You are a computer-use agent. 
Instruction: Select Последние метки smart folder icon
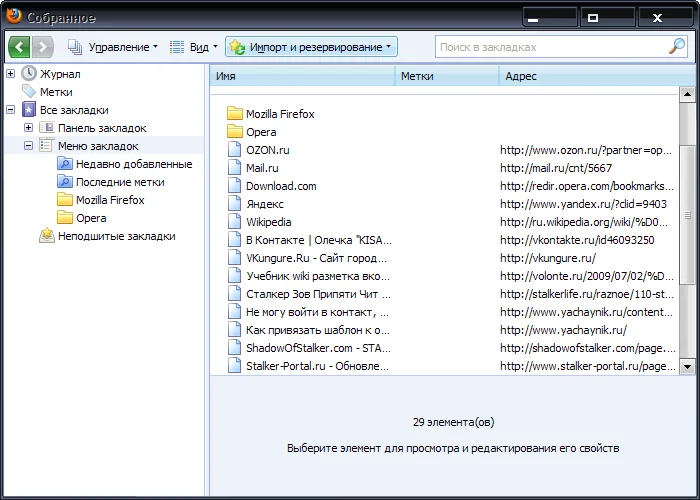[65, 182]
